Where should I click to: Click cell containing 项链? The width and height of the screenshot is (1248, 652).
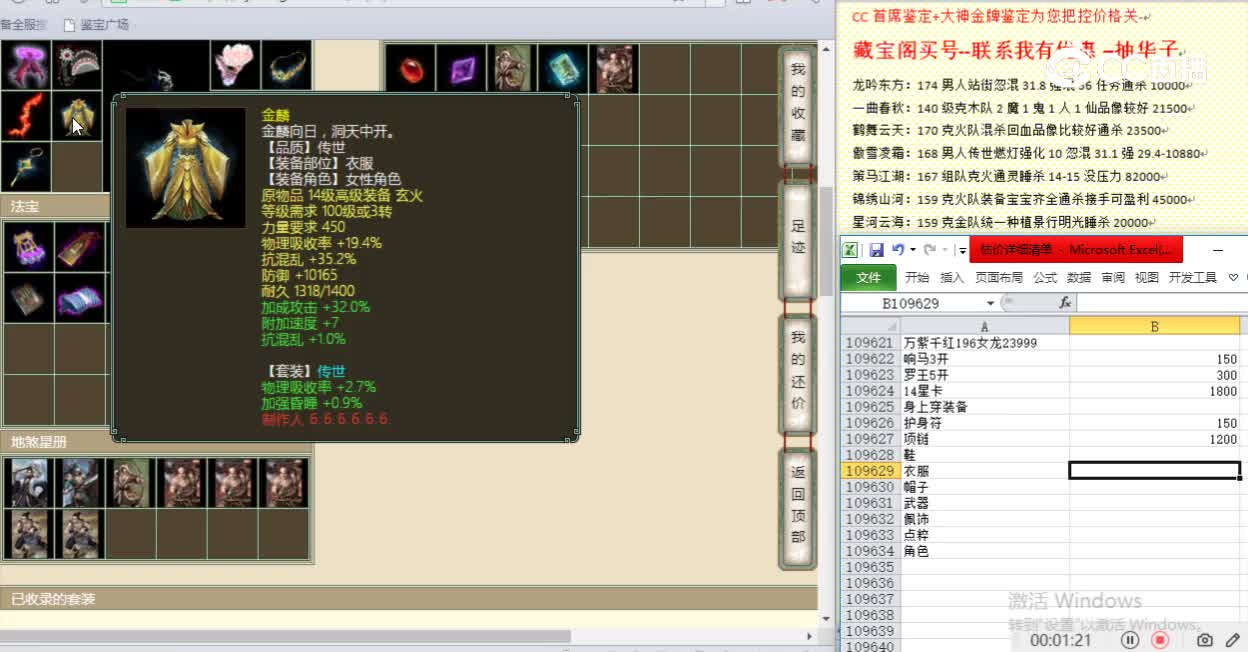click(x=985, y=439)
